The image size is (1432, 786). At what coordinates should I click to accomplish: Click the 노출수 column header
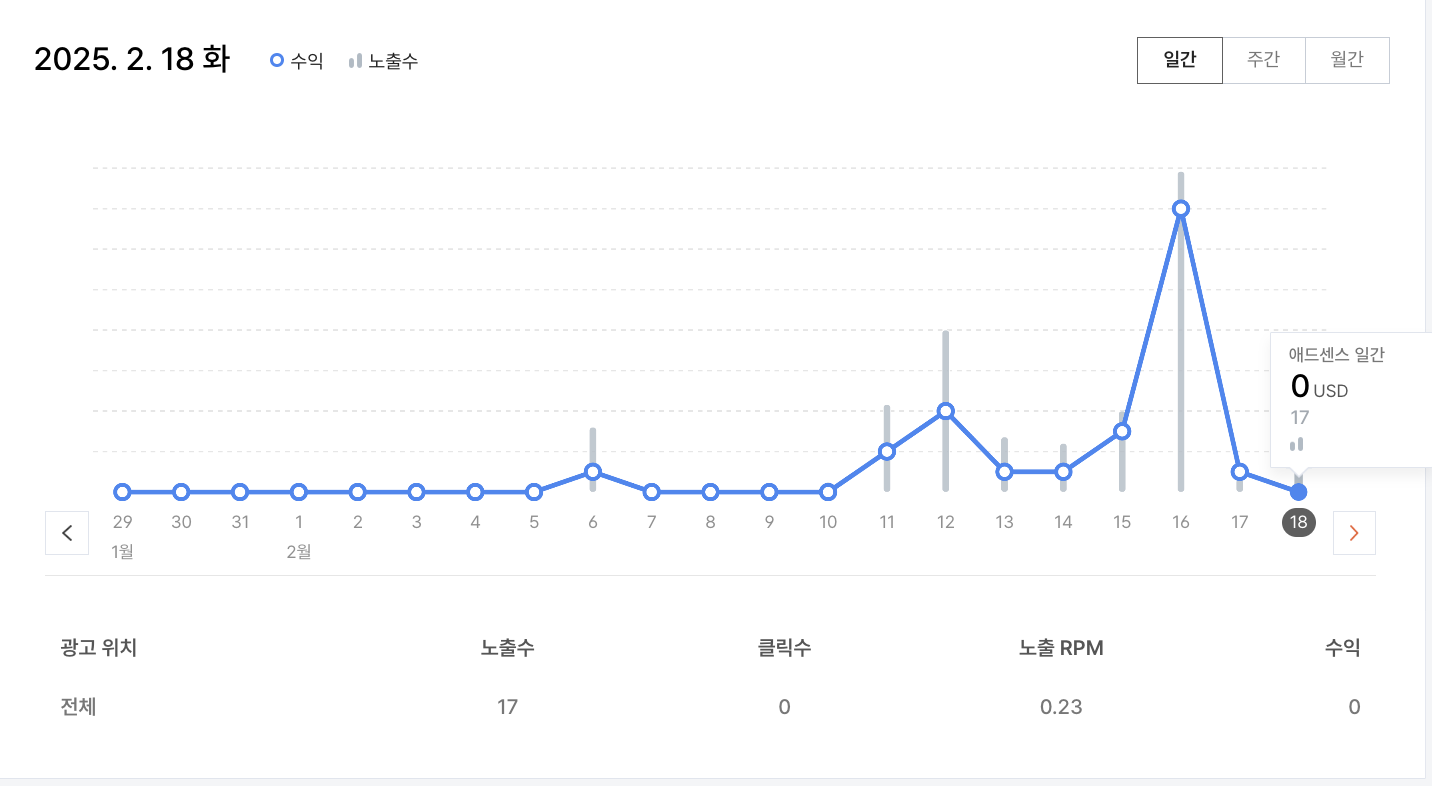point(507,648)
